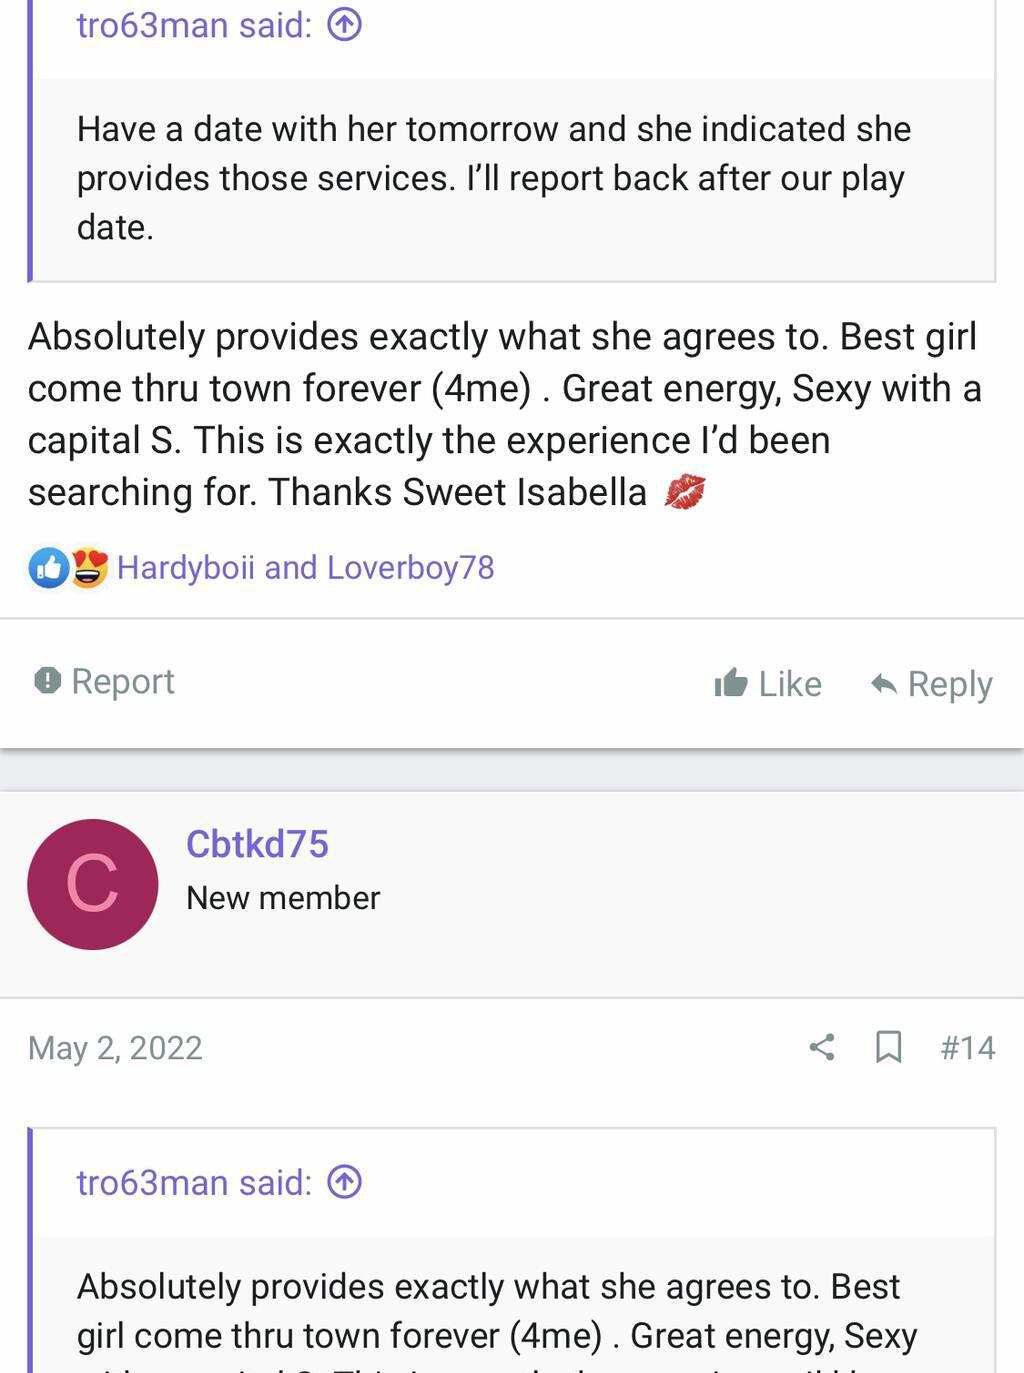The image size is (1024, 1373).
Task: Click the up-arrow icon beside top quote
Action: click(x=344, y=25)
